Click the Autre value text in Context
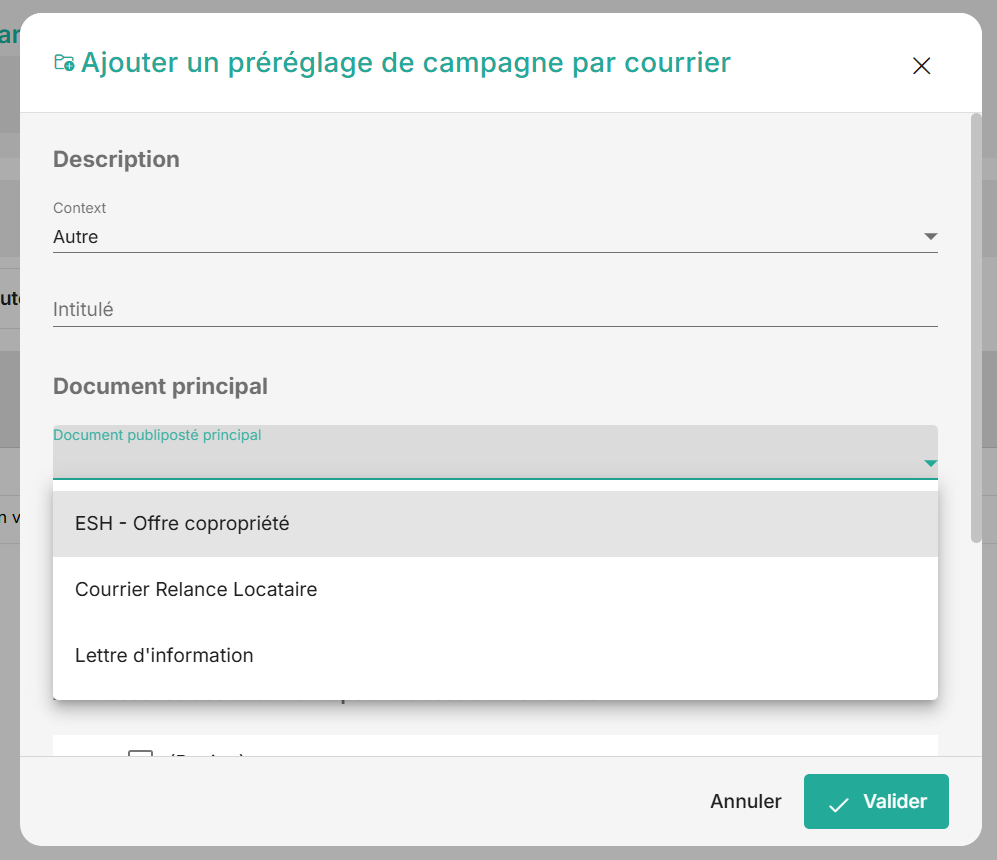Image resolution: width=997 pixels, height=860 pixels. 76,237
